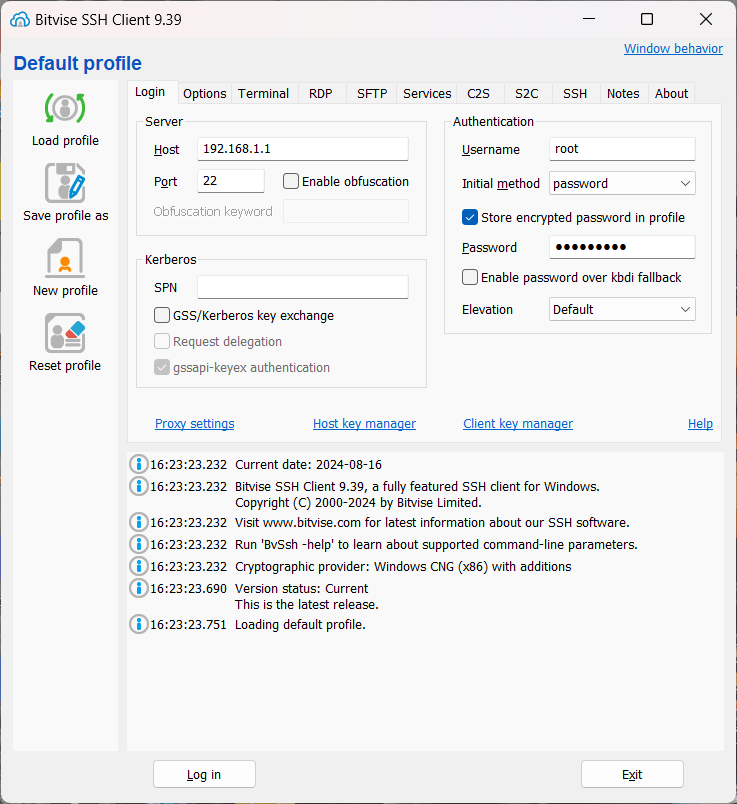Click info icon beside Version status log entry
The width and height of the screenshot is (737, 804).
point(138,588)
